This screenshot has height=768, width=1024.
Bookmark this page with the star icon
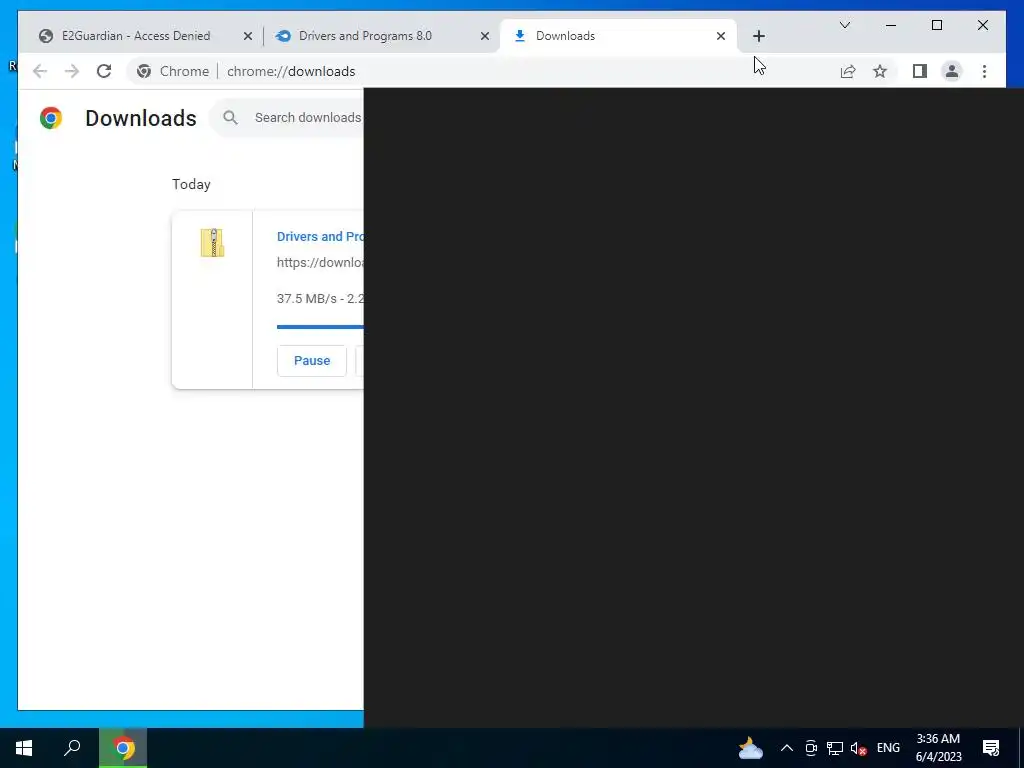880,71
